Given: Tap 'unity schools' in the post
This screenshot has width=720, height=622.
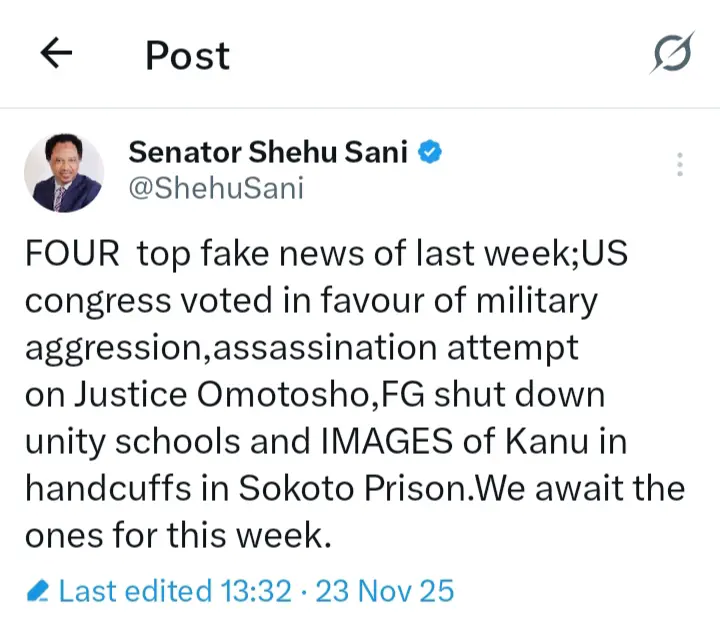Looking at the screenshot, I should click(136, 441).
